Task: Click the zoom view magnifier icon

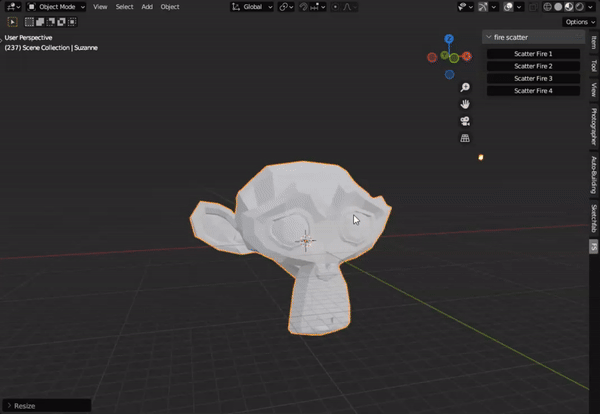Action: (465, 87)
